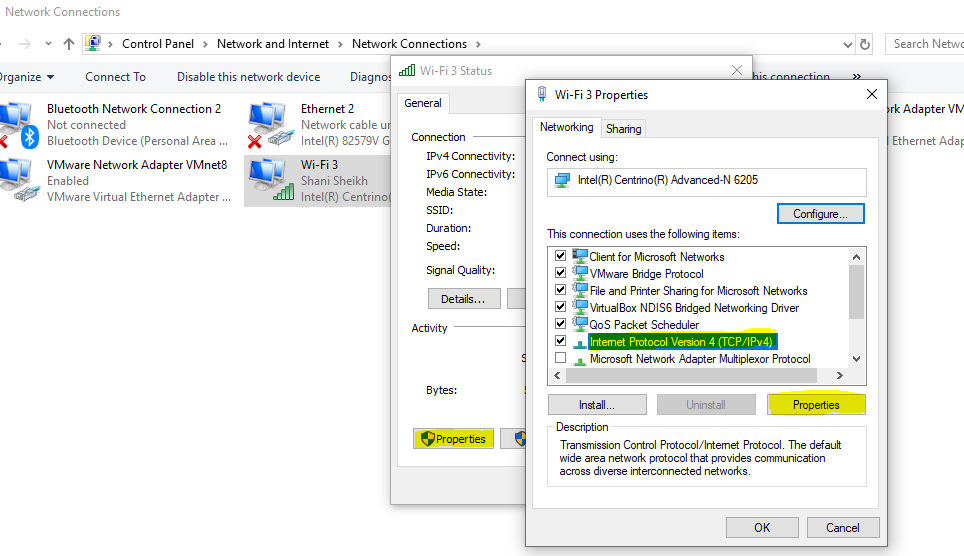Click the File and Printer Sharing icon
This screenshot has height=556, width=964.
point(580,290)
